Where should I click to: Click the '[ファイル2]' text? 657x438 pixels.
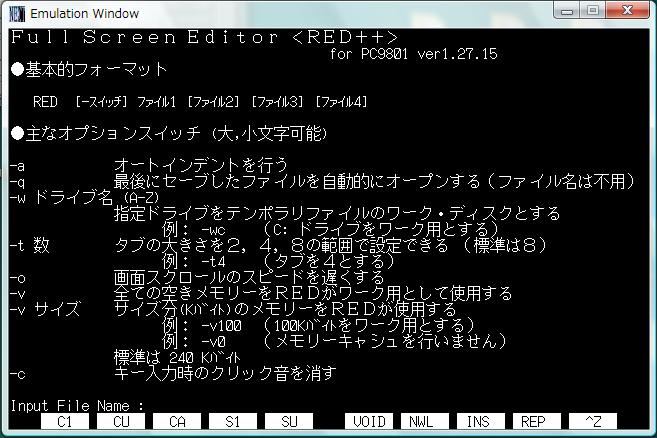(213, 102)
